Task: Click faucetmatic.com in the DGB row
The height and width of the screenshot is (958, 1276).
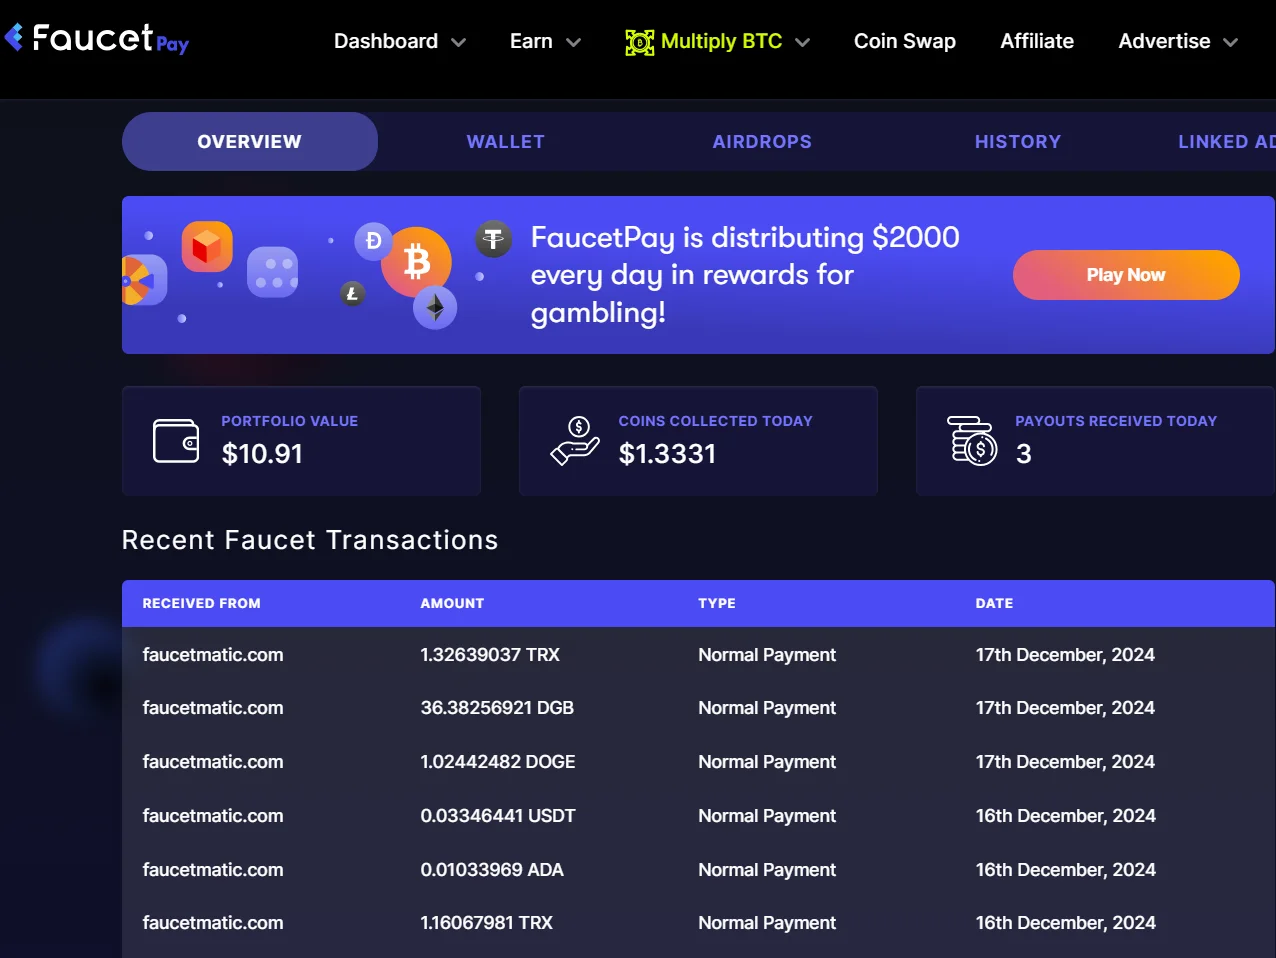Action: point(213,708)
